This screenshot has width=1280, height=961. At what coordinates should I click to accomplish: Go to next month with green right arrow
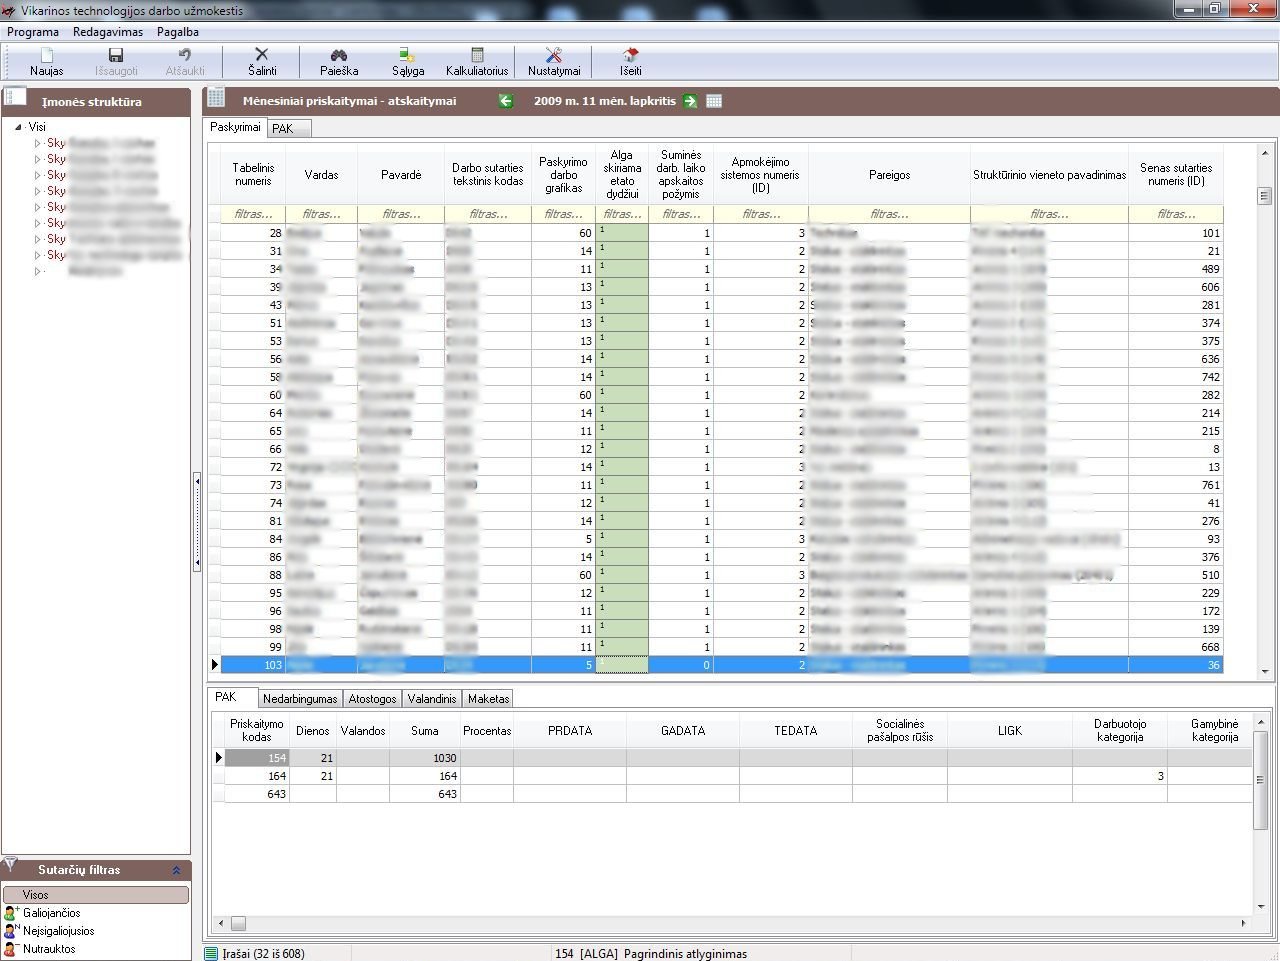tap(690, 101)
